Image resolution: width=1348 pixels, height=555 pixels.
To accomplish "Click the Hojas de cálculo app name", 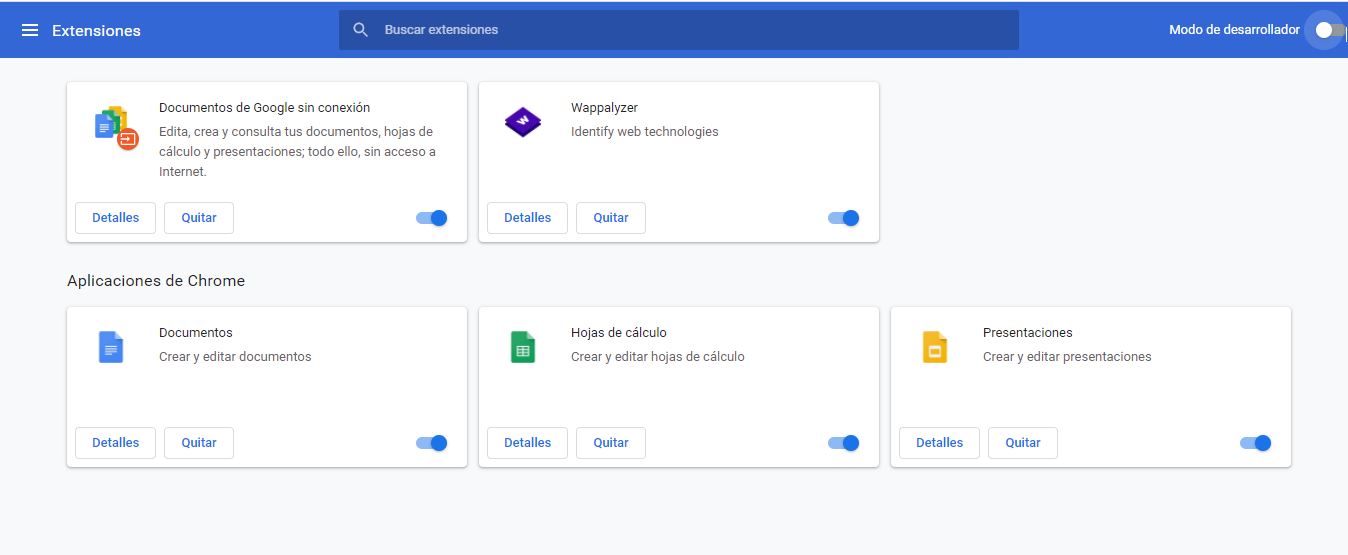I will tap(619, 332).
